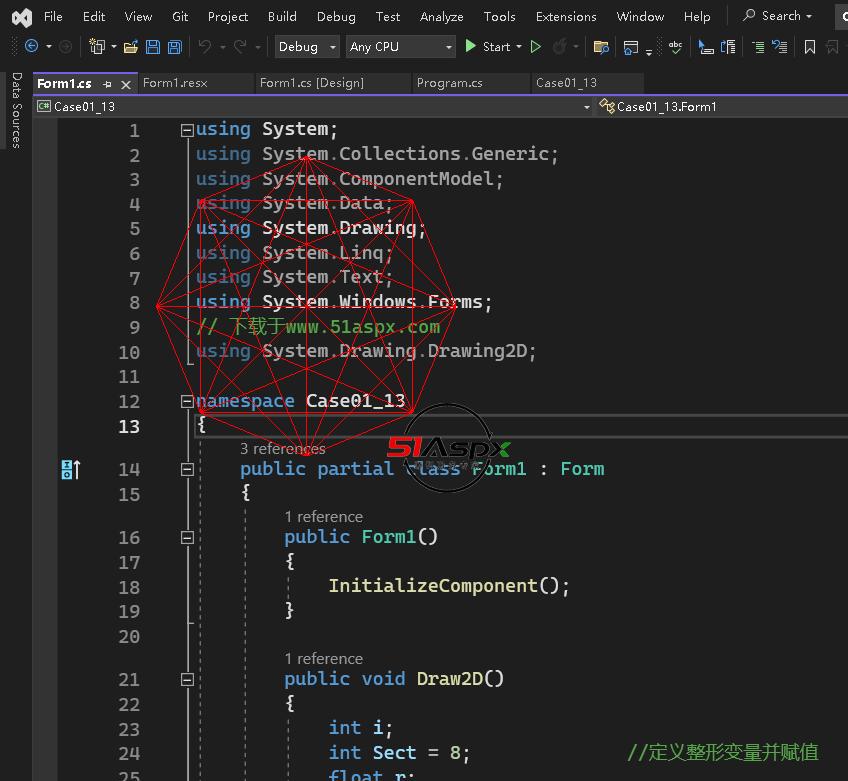The width and height of the screenshot is (848, 781).
Task: Open the Test menu
Action: [388, 17]
